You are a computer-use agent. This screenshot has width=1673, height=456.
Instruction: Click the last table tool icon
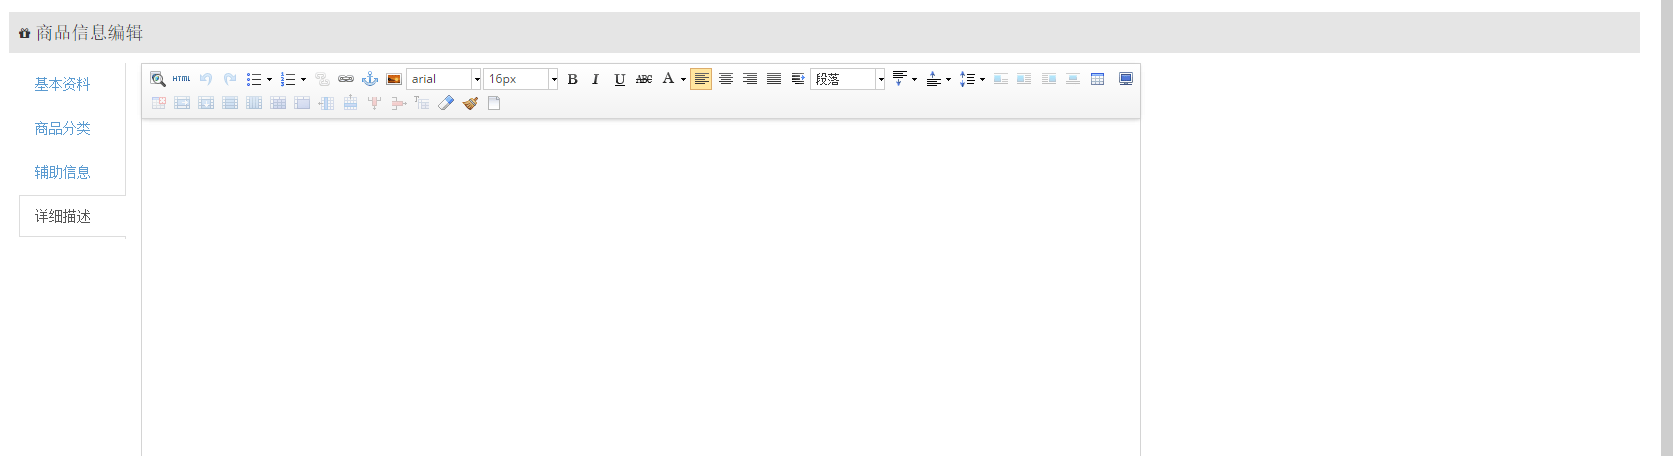[422, 103]
